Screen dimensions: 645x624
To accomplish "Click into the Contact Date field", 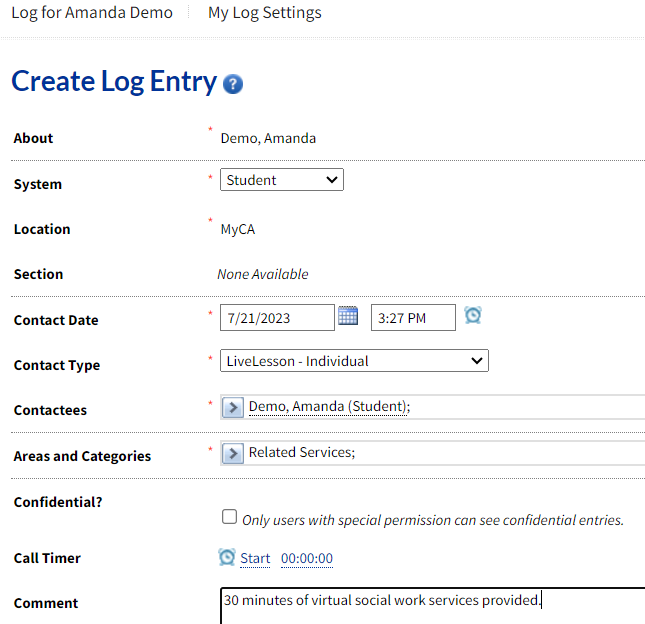I will [277, 318].
